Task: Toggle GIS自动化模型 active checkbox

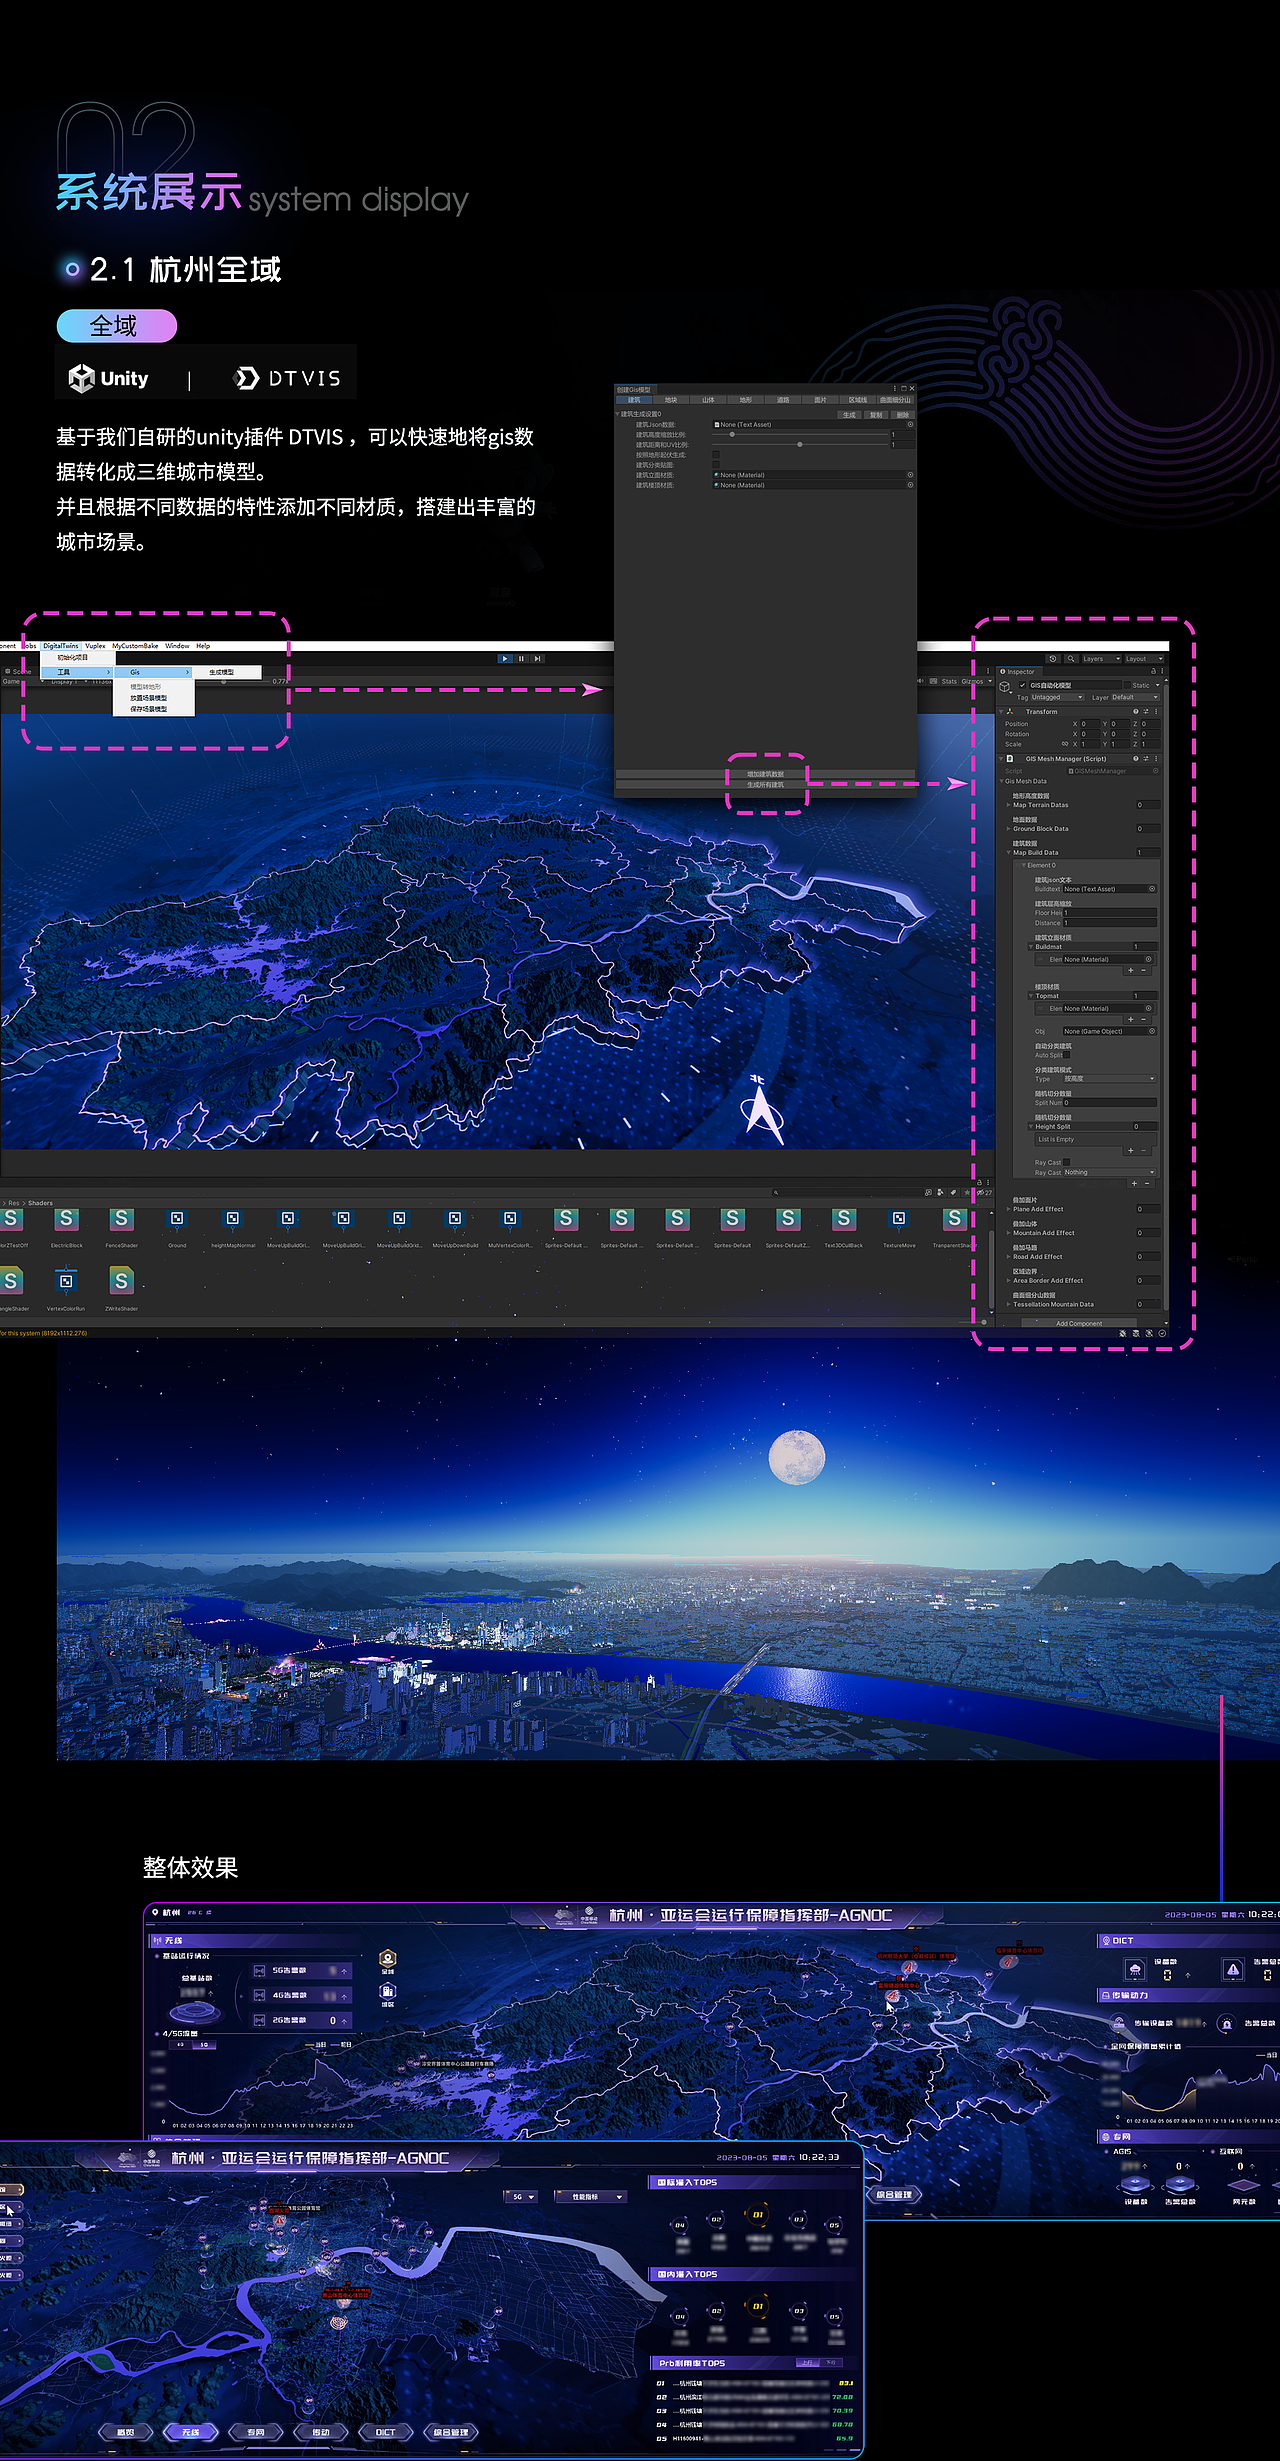Action: 1022,685
